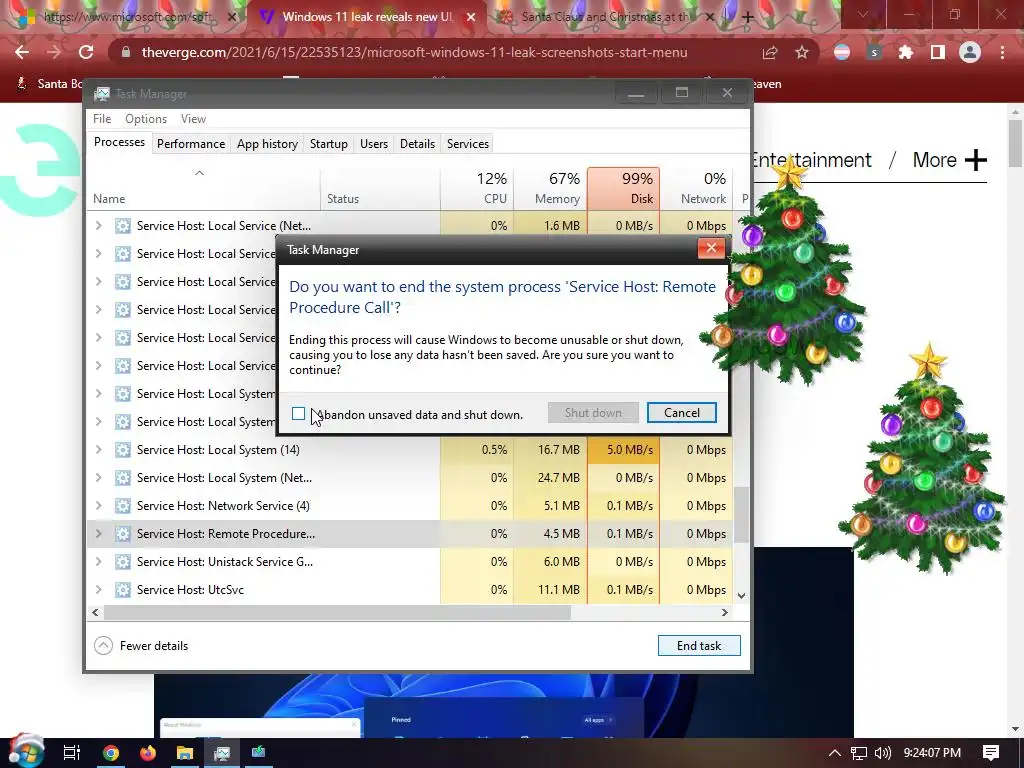Open Google Chrome from the taskbar

pos(111,753)
